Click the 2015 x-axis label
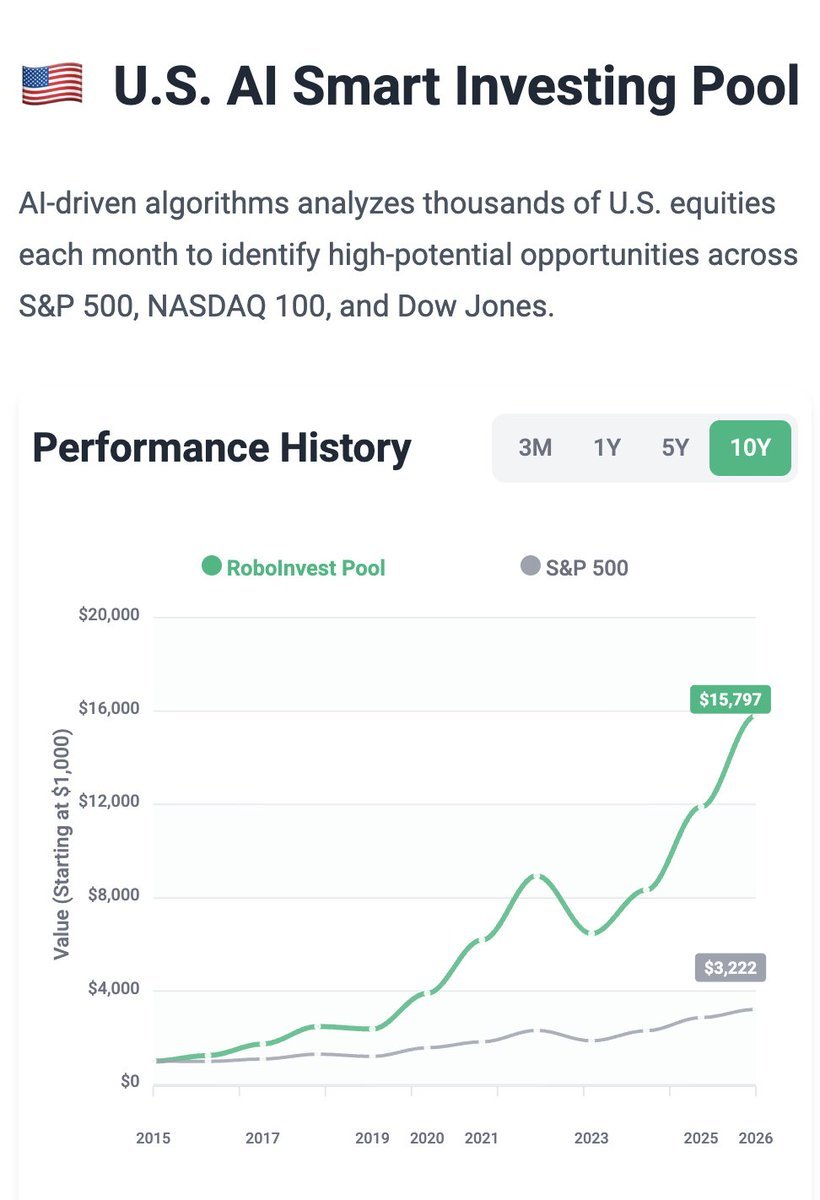820x1200 pixels. pos(153,1138)
